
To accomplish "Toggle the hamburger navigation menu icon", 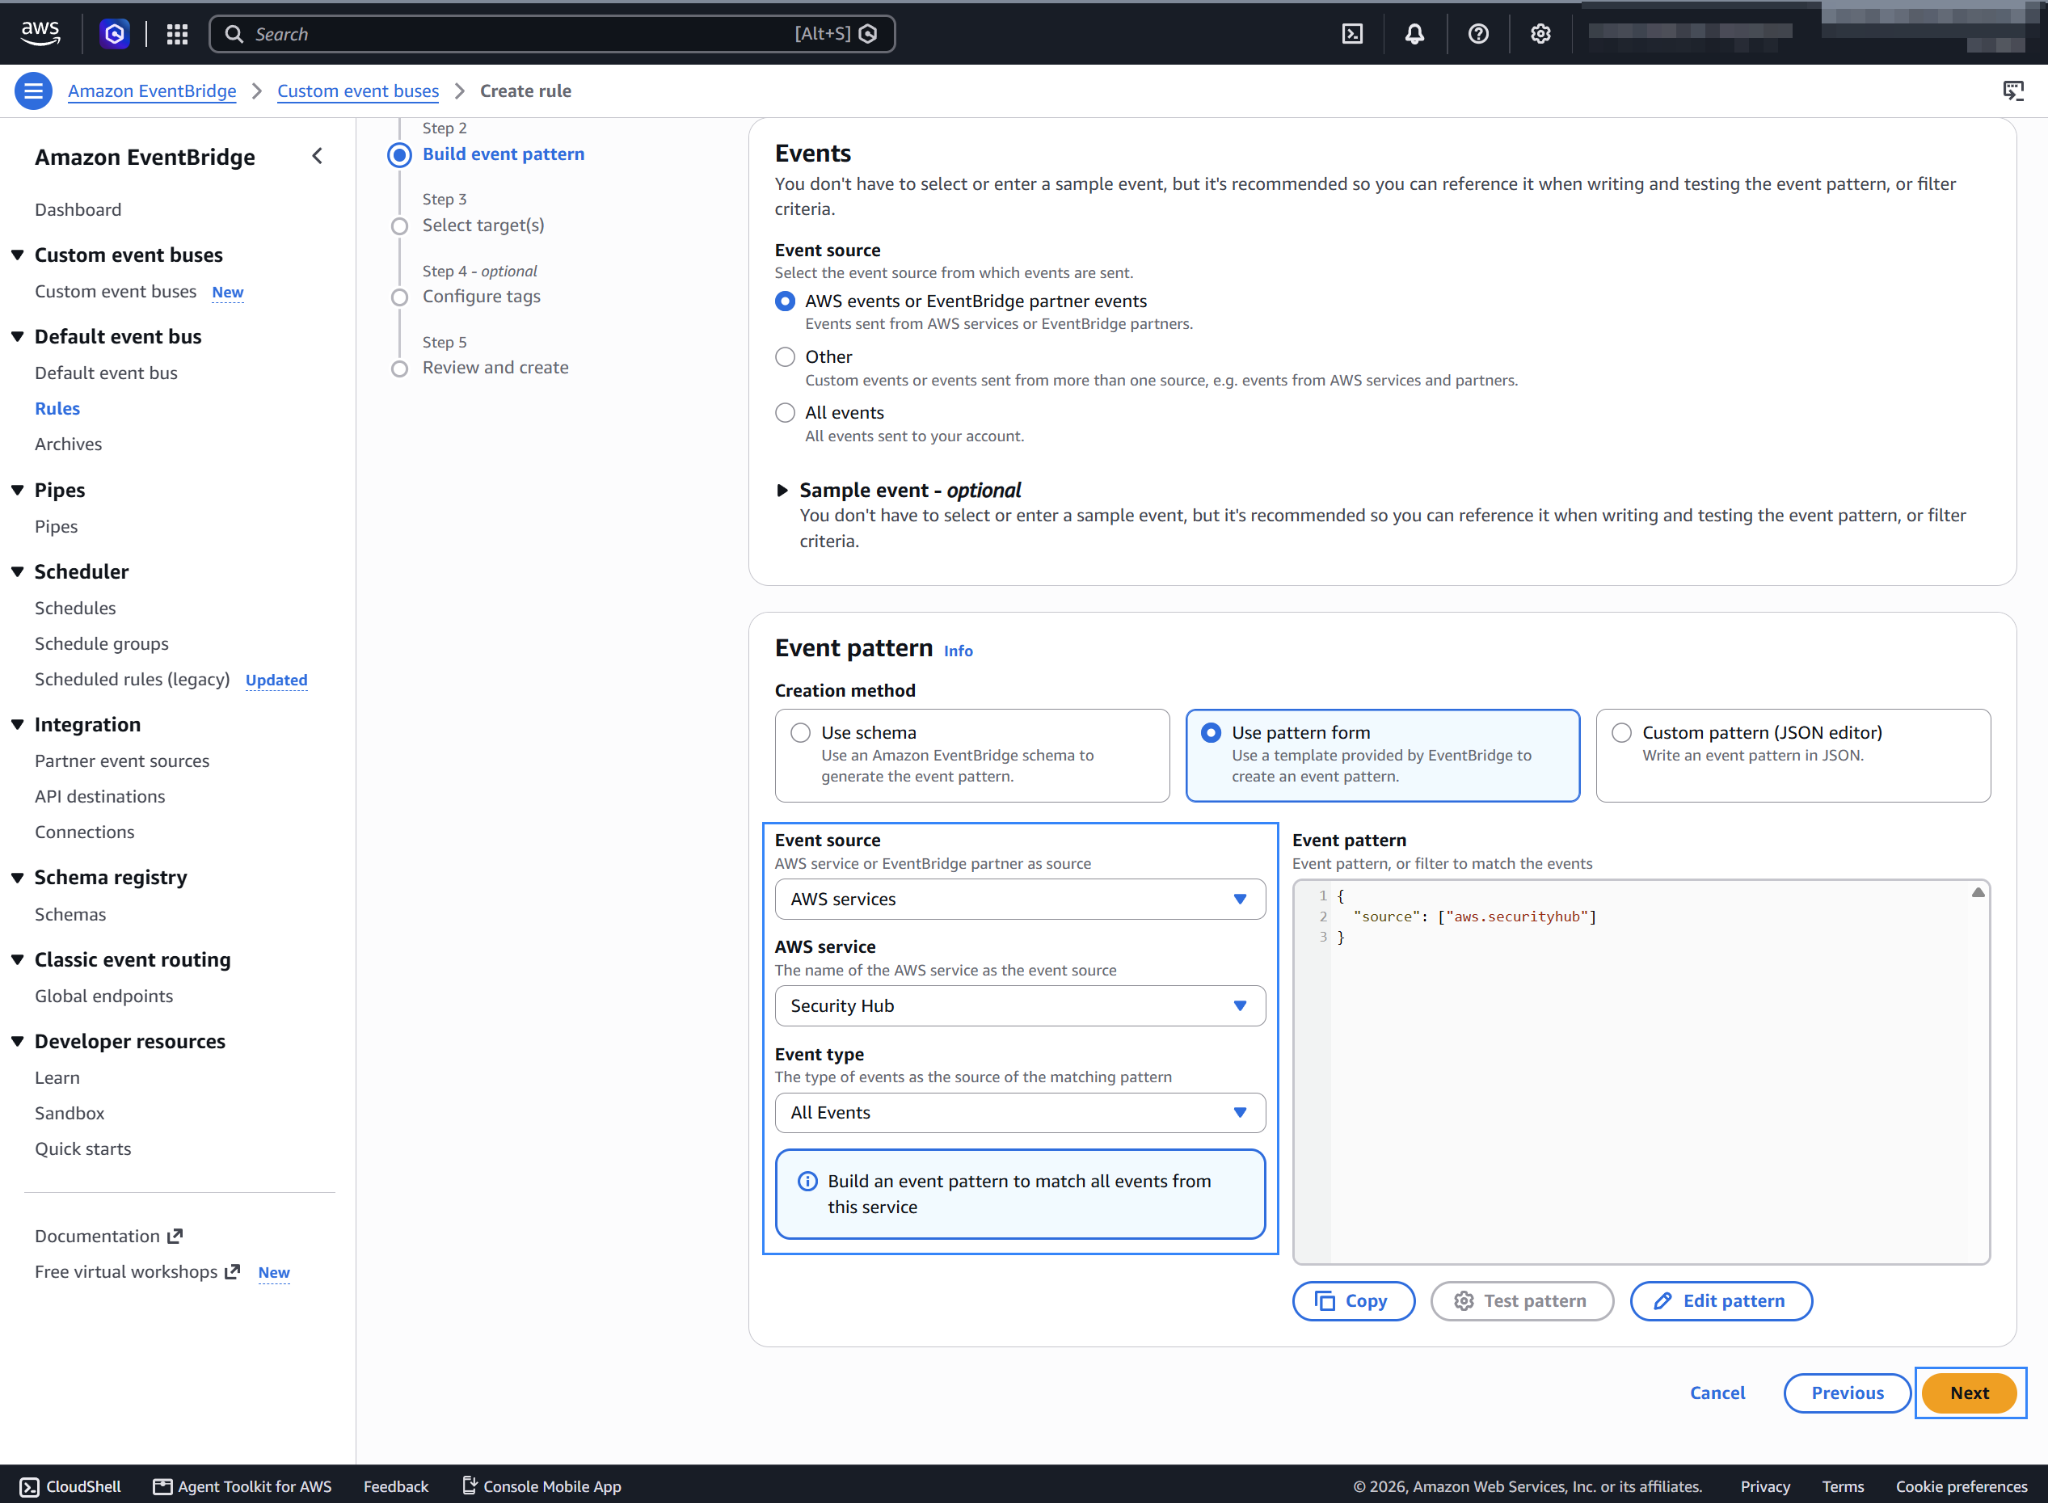I will click(x=33, y=91).
